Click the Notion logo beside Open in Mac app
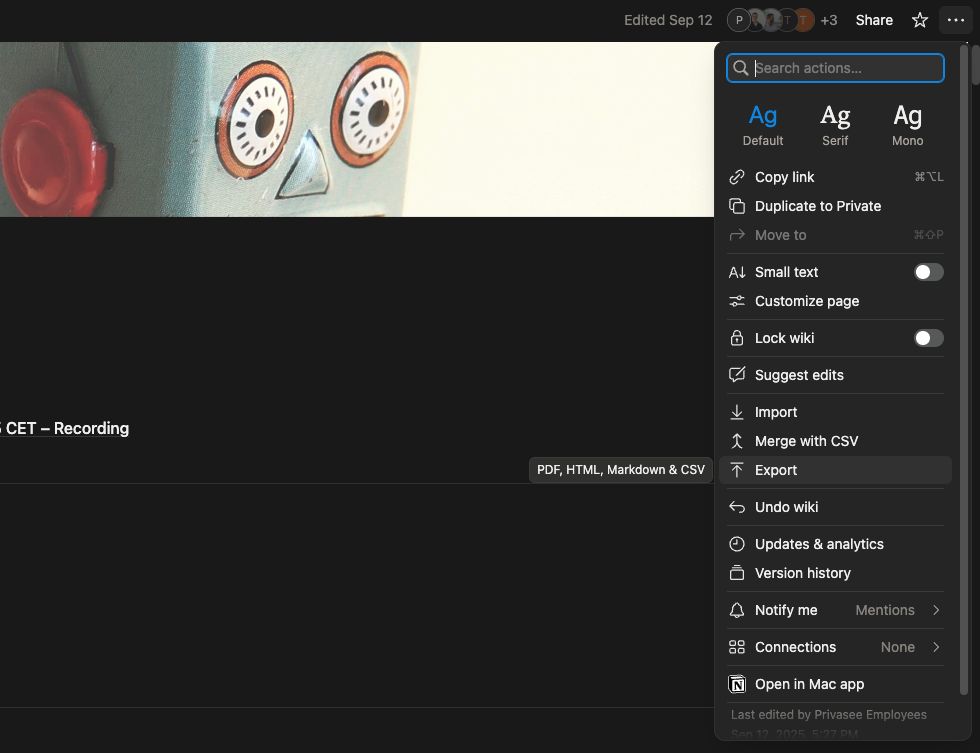The height and width of the screenshot is (753, 980). (737, 684)
